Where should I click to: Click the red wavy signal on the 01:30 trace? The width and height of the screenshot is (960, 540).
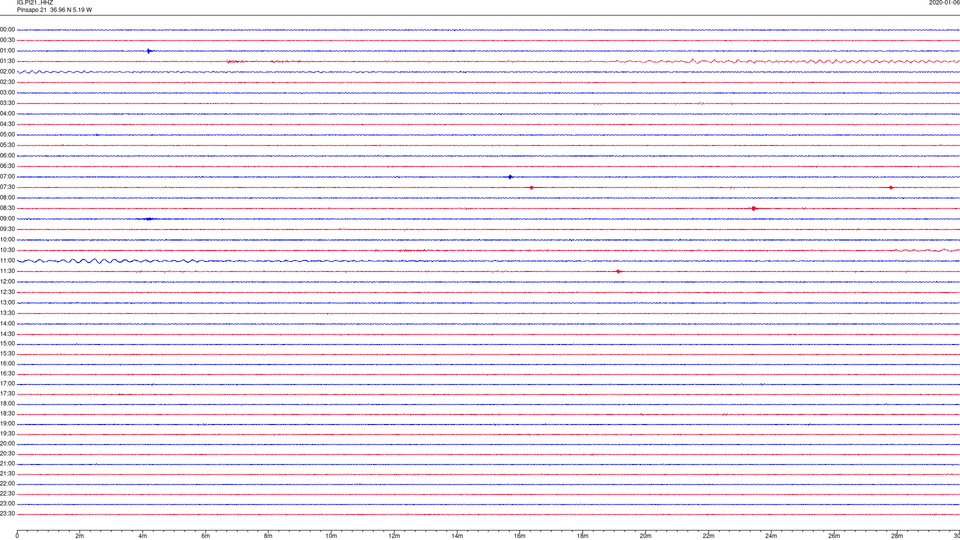click(787, 61)
